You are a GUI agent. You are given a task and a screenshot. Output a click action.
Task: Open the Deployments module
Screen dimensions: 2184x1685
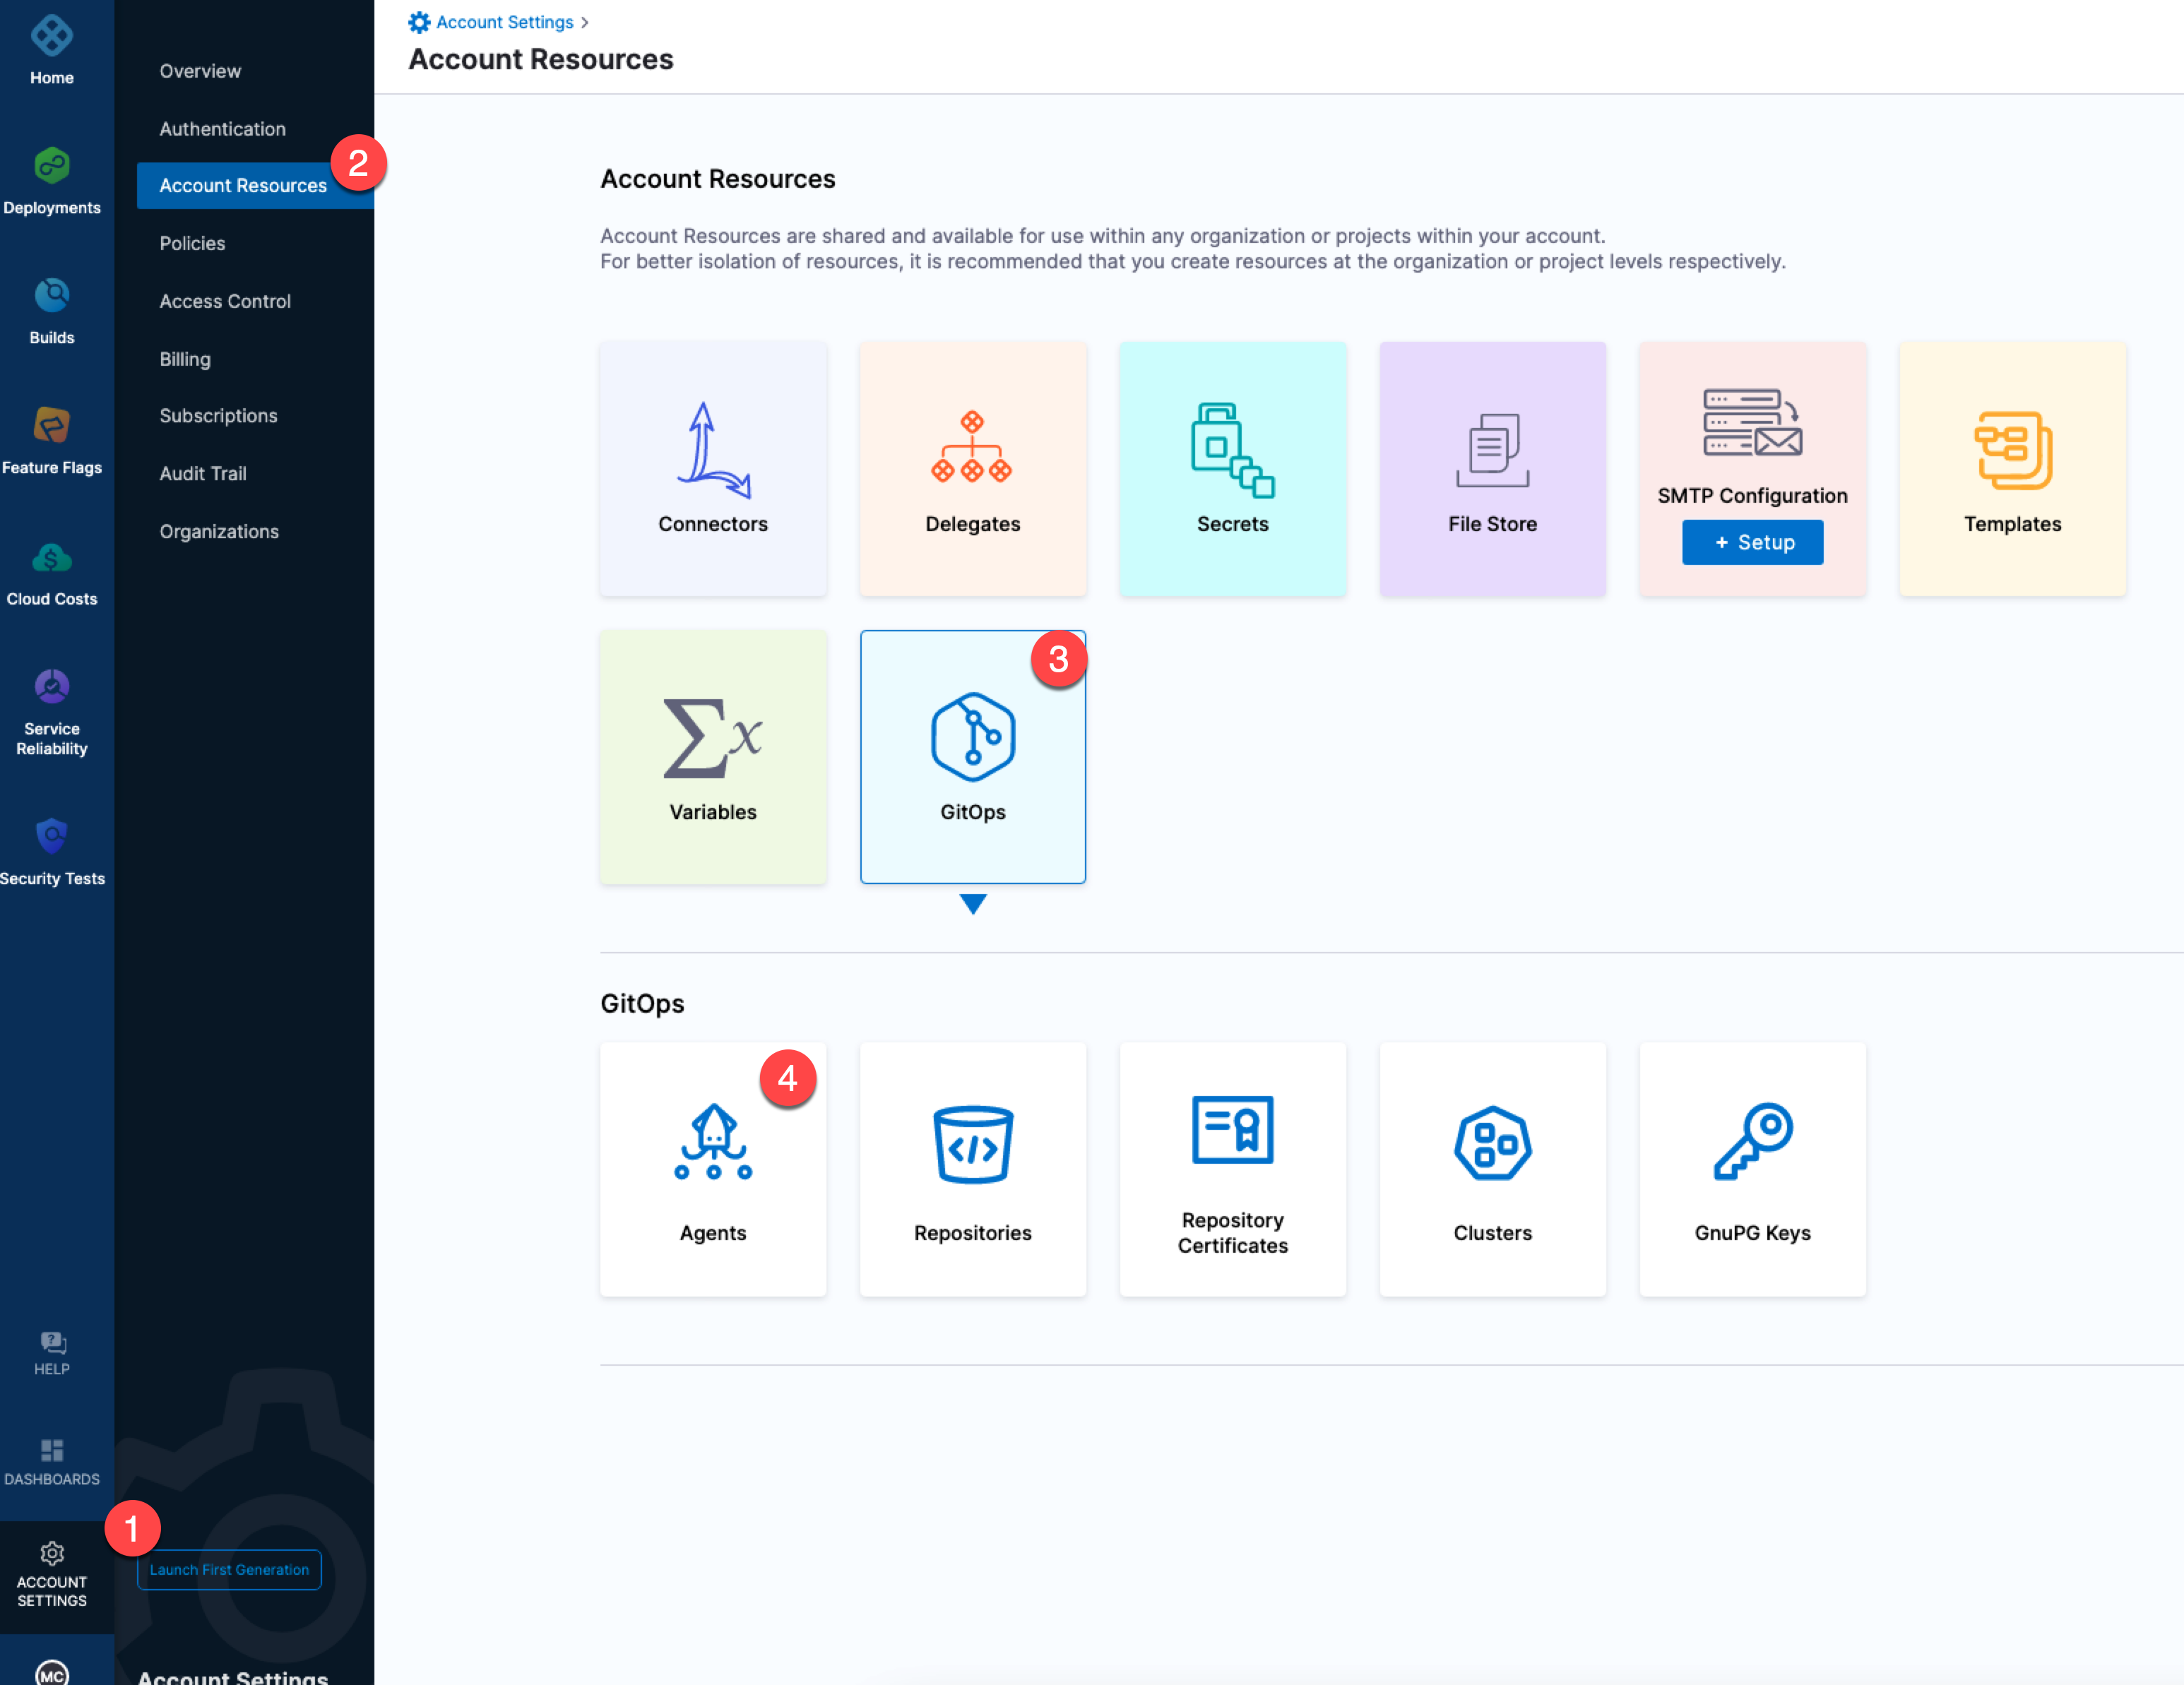tap(52, 180)
